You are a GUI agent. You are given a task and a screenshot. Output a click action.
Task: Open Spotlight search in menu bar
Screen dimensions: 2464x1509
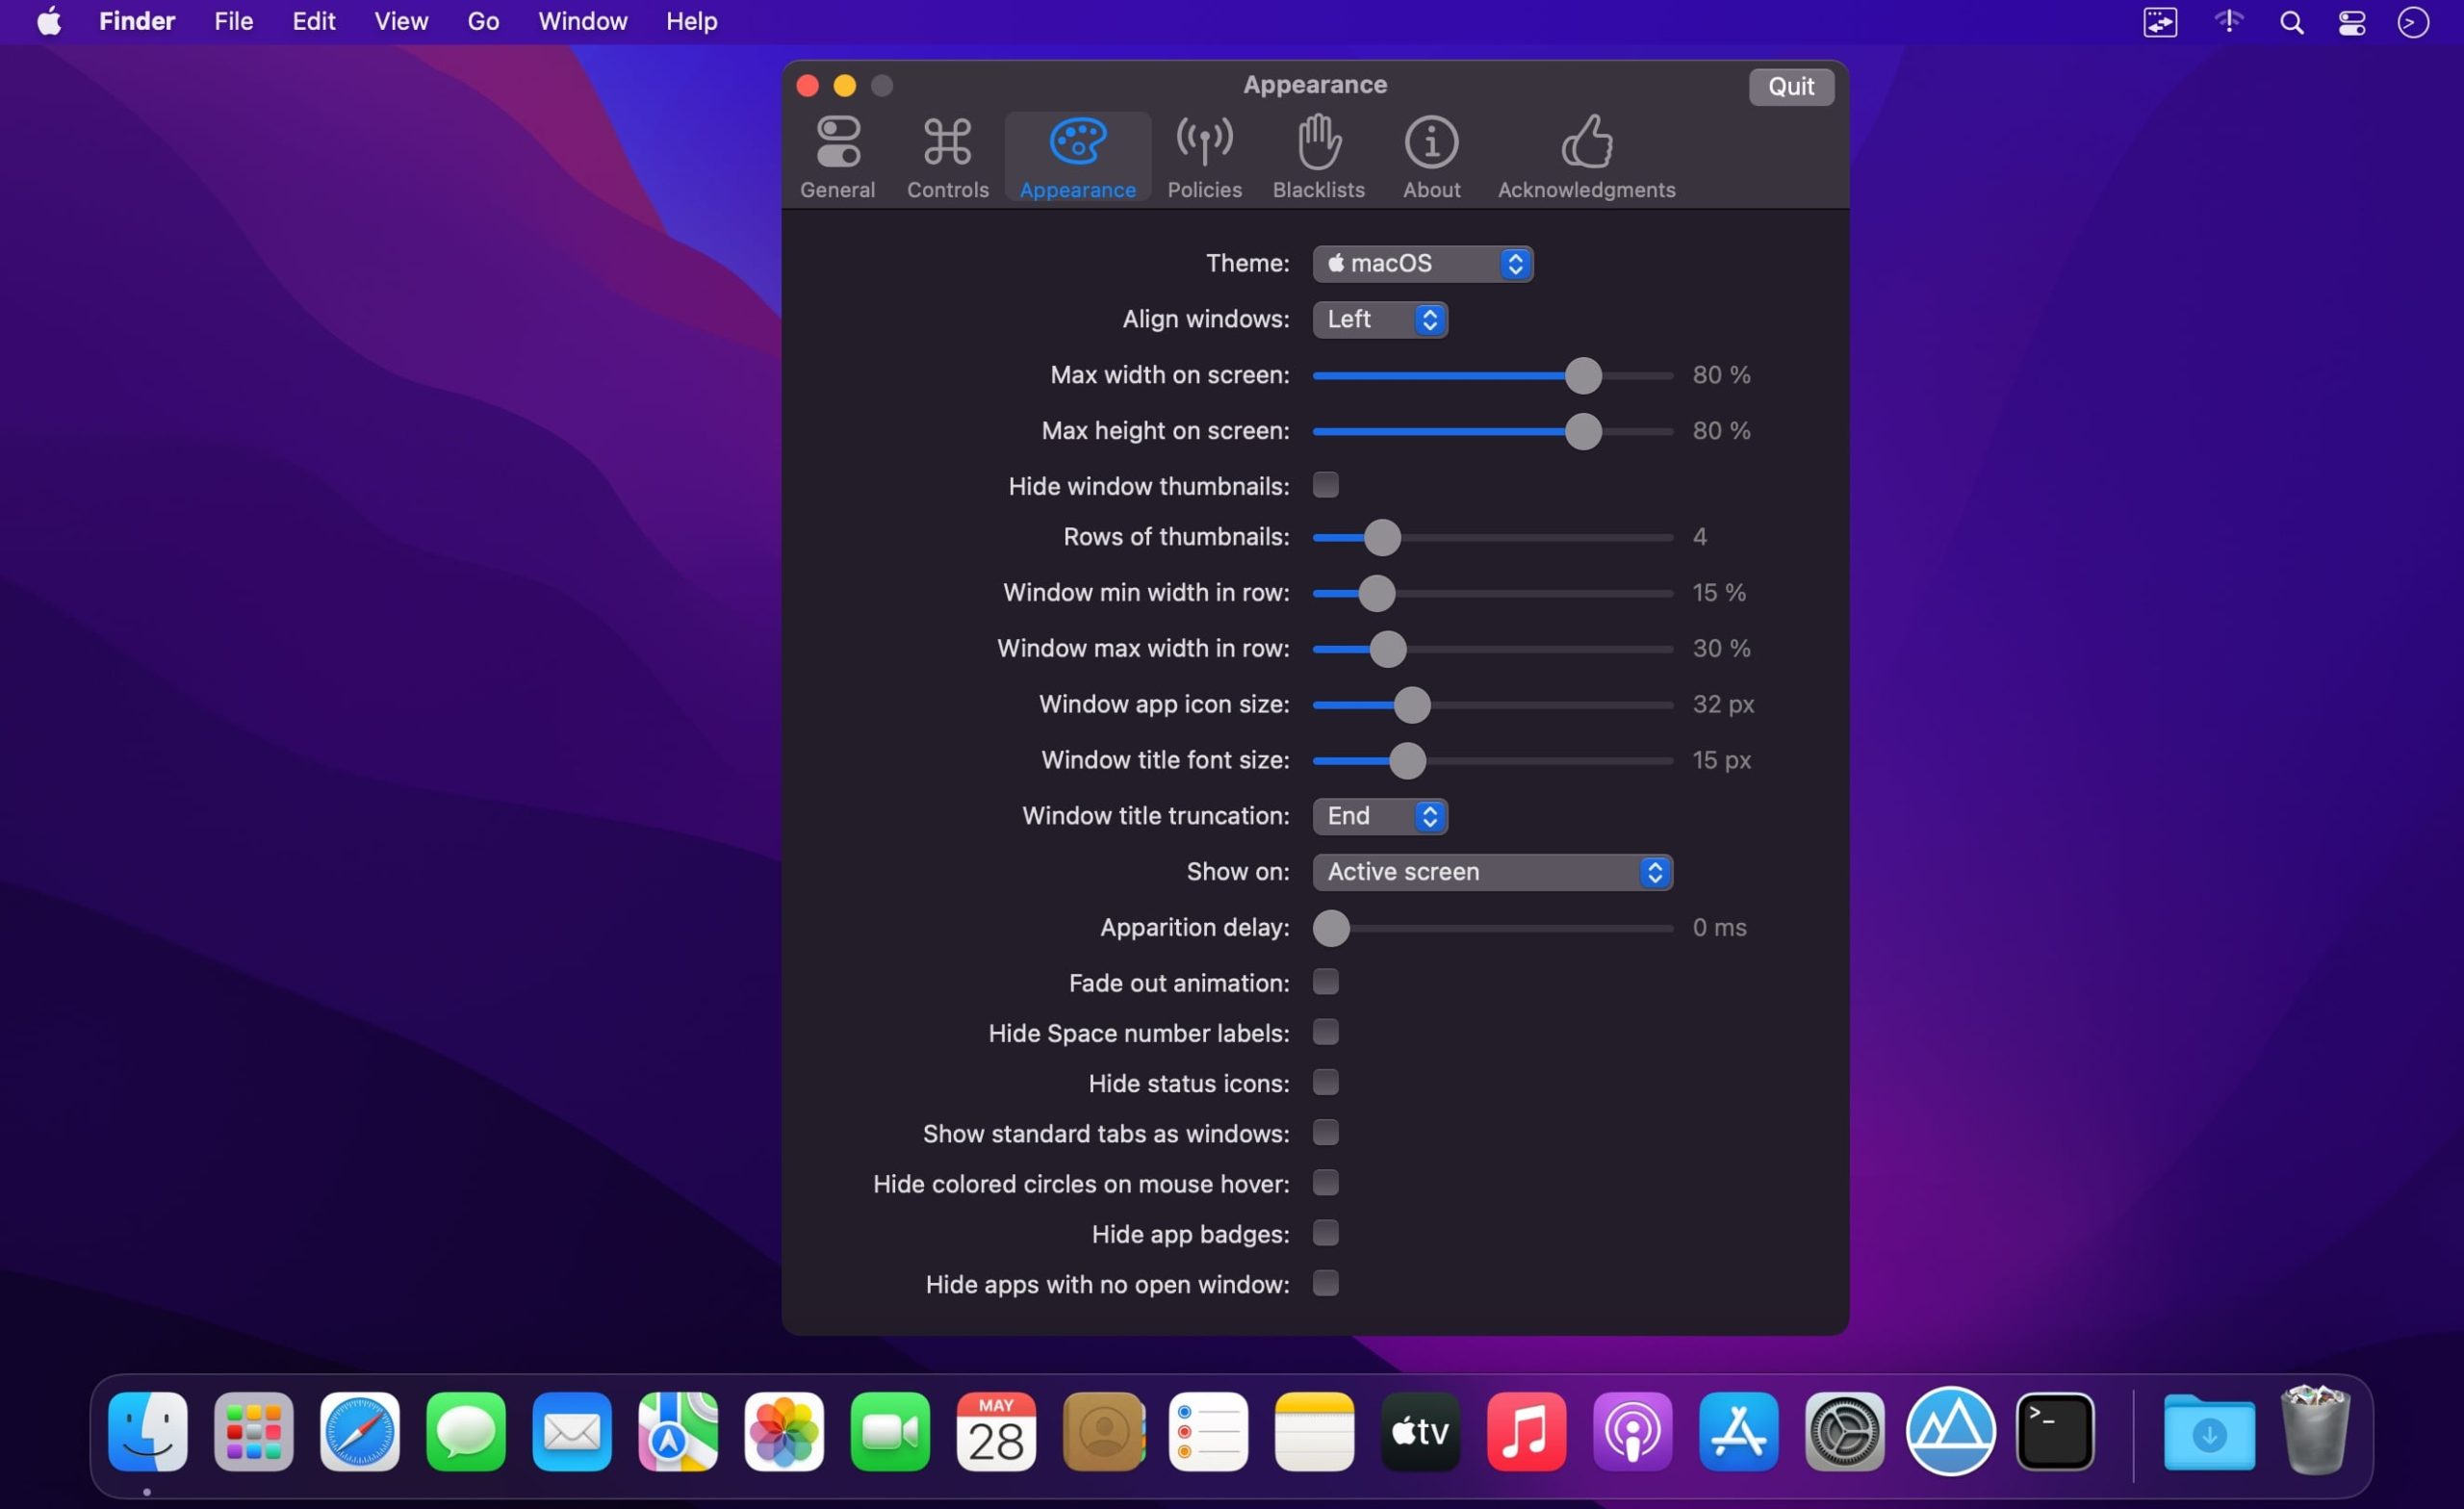tap(2292, 21)
